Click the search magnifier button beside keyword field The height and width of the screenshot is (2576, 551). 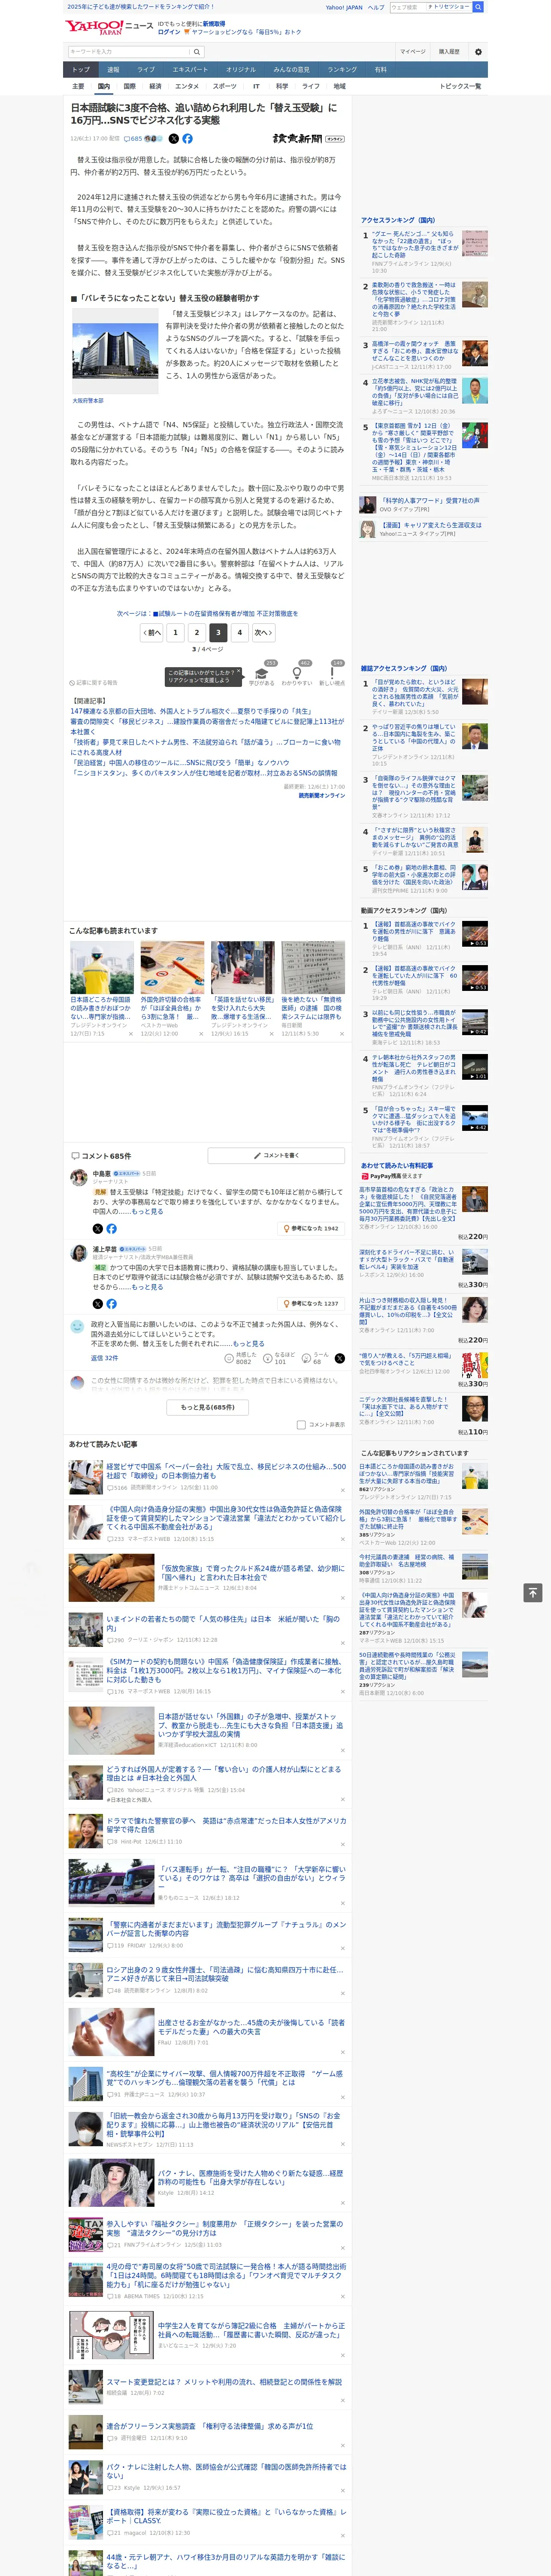[x=197, y=52]
